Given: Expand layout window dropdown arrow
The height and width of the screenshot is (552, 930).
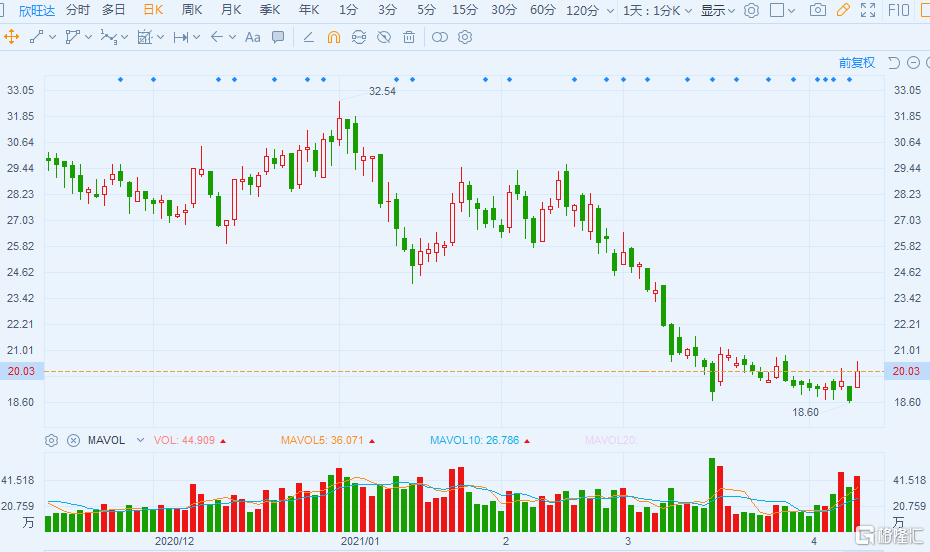Looking at the screenshot, I should click(791, 11).
